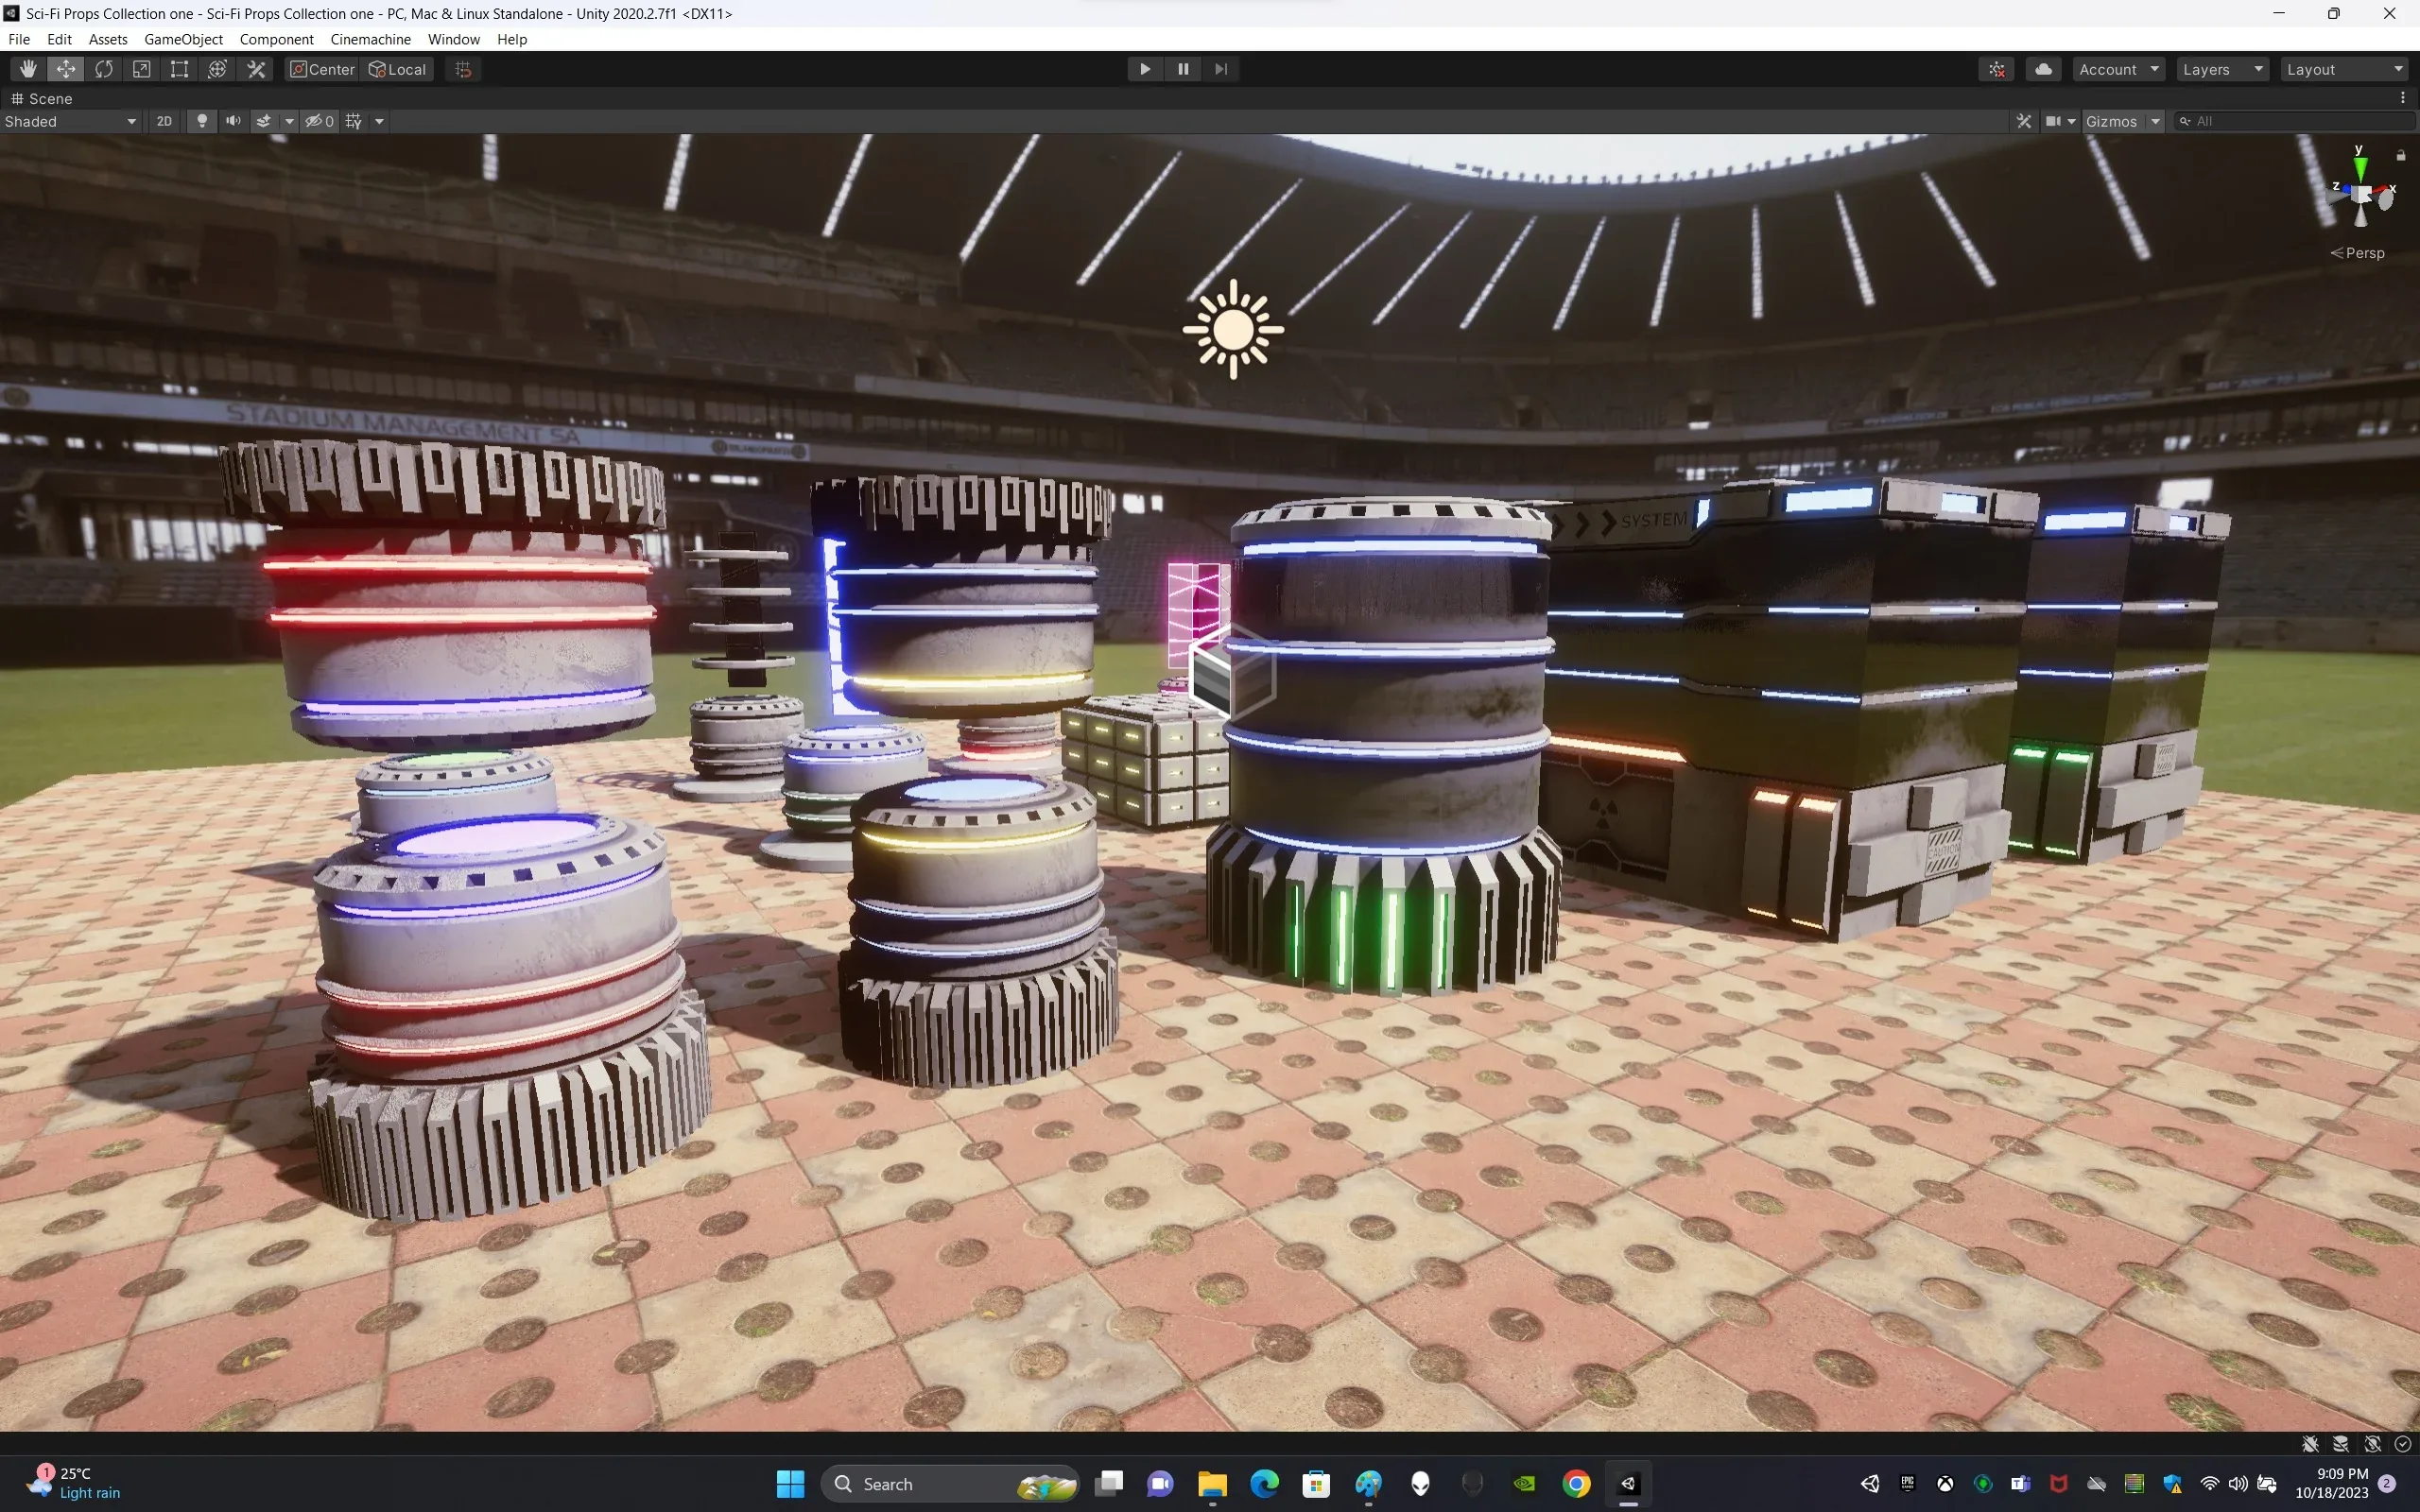Viewport: 2420px width, 1512px height.
Task: Select the Scale tool
Action: pyautogui.click(x=142, y=69)
